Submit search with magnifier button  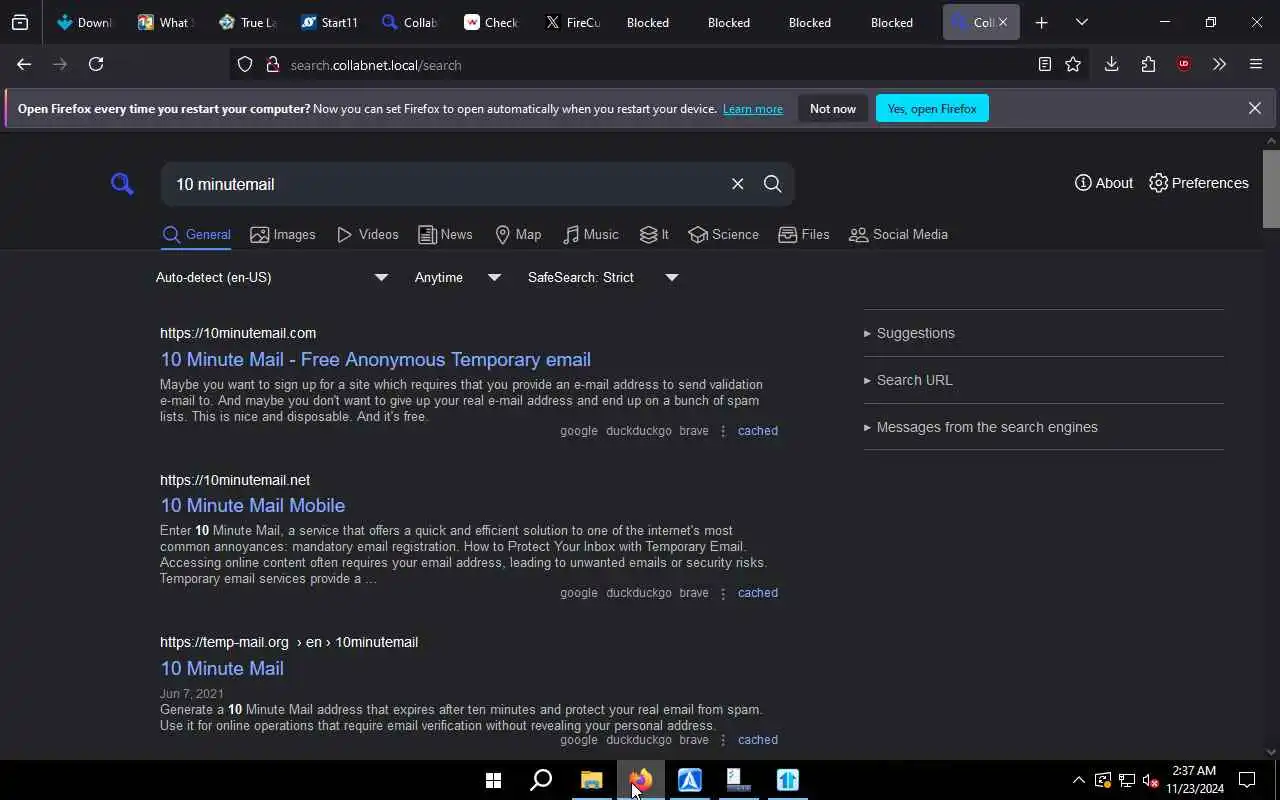(x=772, y=184)
